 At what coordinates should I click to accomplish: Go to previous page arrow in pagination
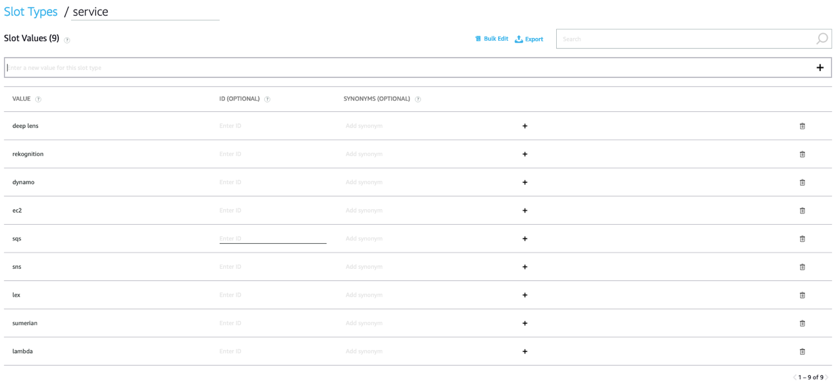[x=795, y=377]
